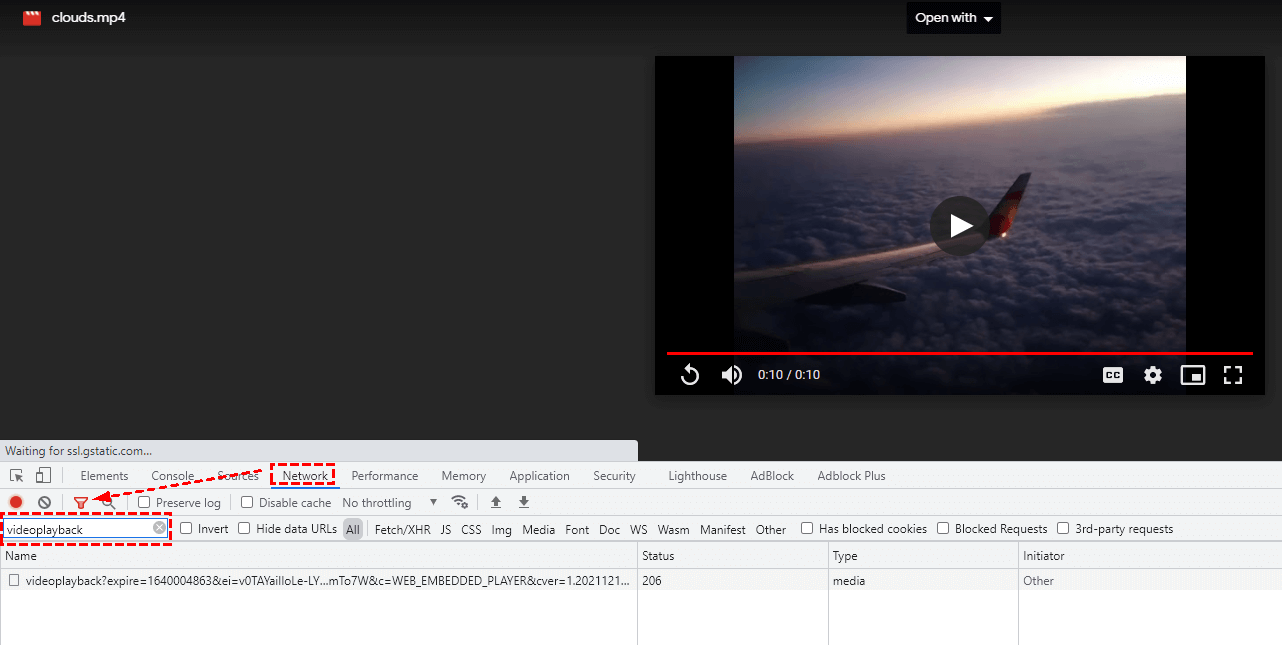Switch to the Console tab

(x=173, y=476)
